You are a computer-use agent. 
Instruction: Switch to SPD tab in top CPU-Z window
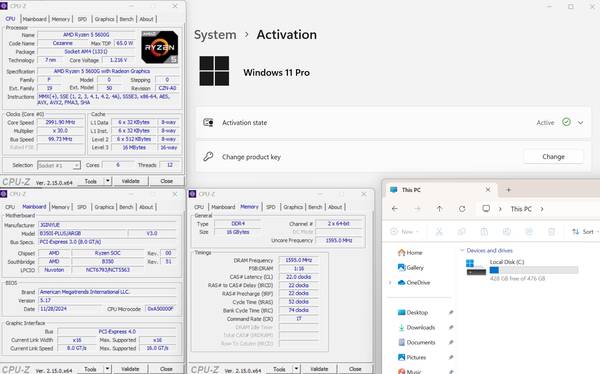[x=82, y=19]
